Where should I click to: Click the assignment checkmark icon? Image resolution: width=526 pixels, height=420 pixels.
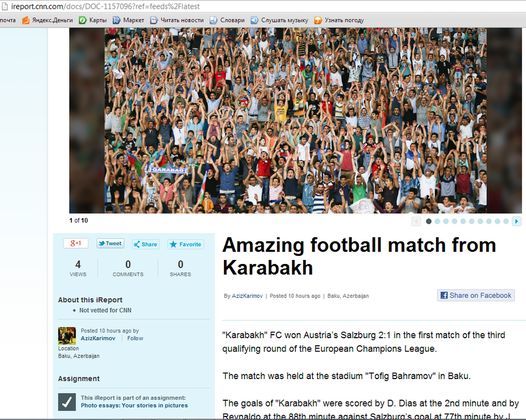[x=67, y=402]
